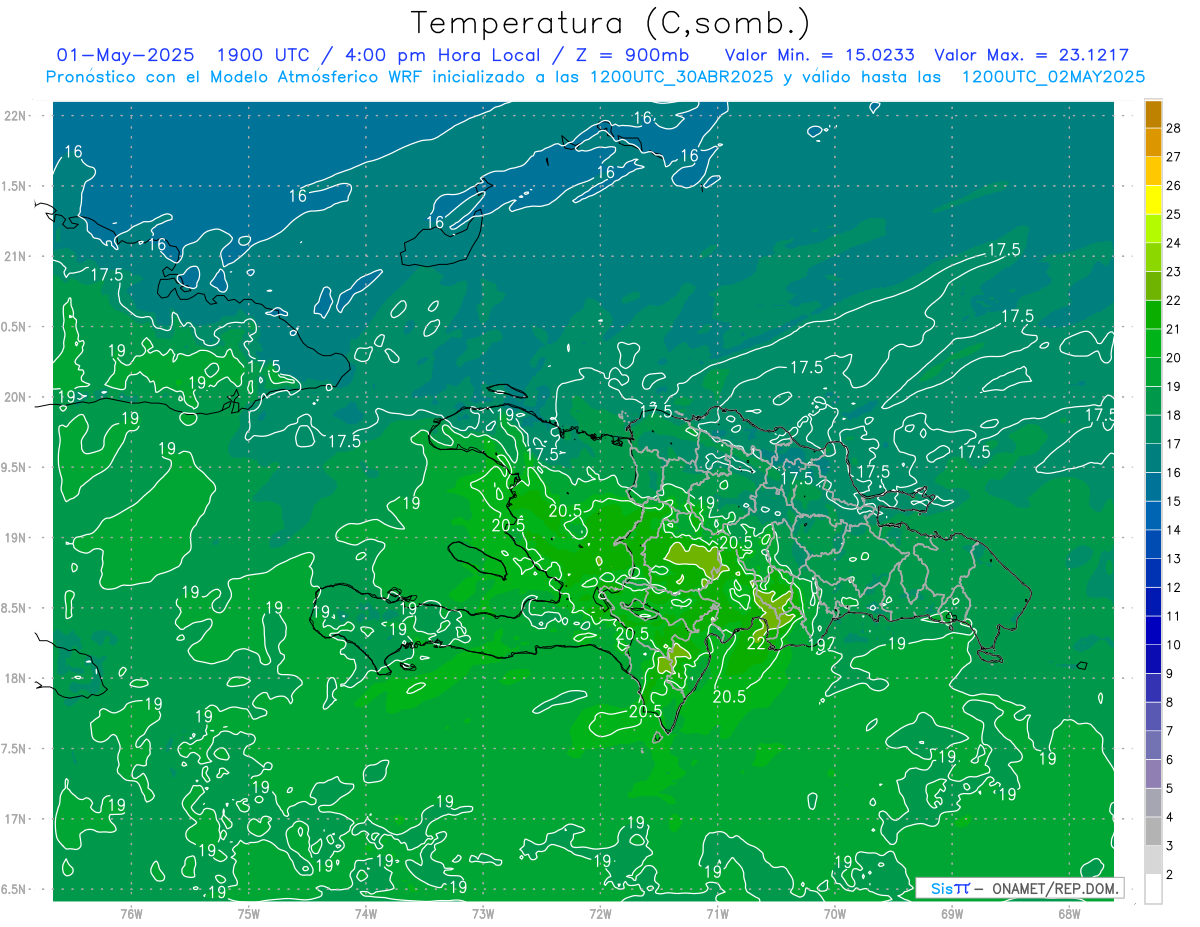Click the '20N' latitude axis label
1200x927 pixels.
(x=17, y=397)
